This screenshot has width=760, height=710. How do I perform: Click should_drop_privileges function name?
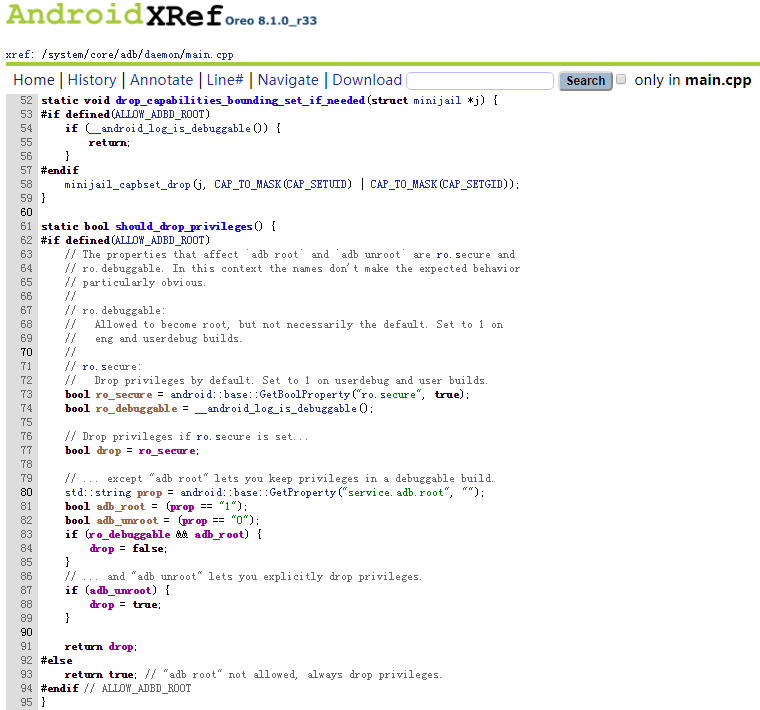click(184, 226)
